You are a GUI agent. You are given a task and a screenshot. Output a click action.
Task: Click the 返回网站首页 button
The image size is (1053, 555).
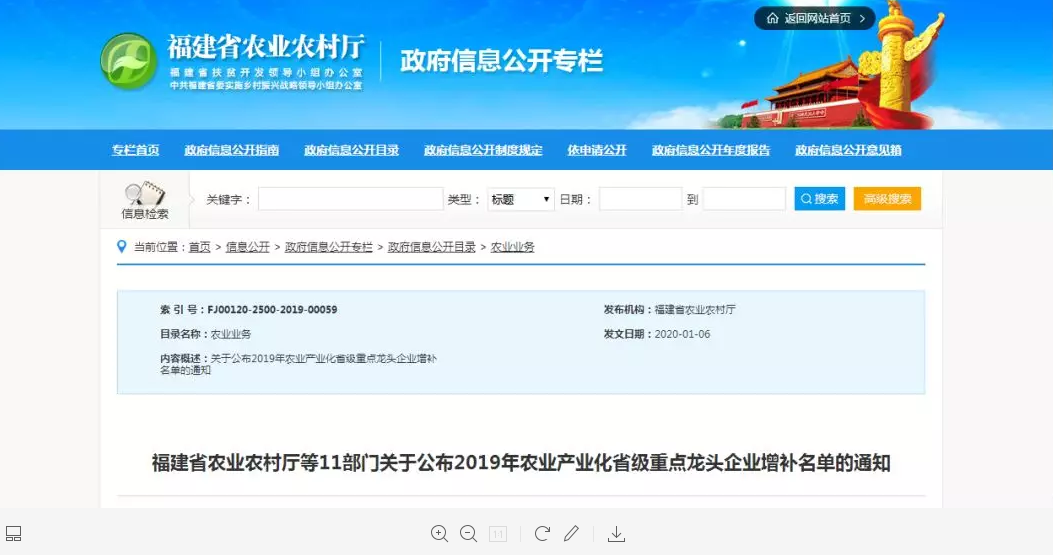pos(814,18)
